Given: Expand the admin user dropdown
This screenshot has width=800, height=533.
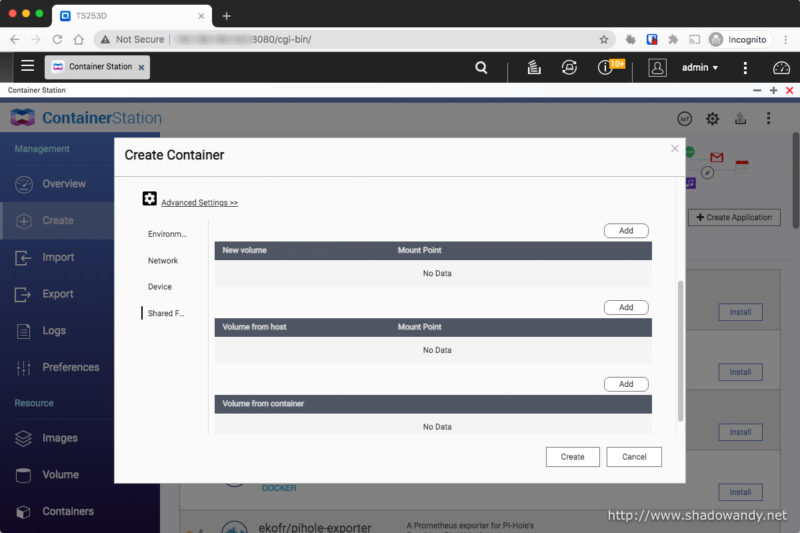Looking at the screenshot, I should tap(699, 67).
